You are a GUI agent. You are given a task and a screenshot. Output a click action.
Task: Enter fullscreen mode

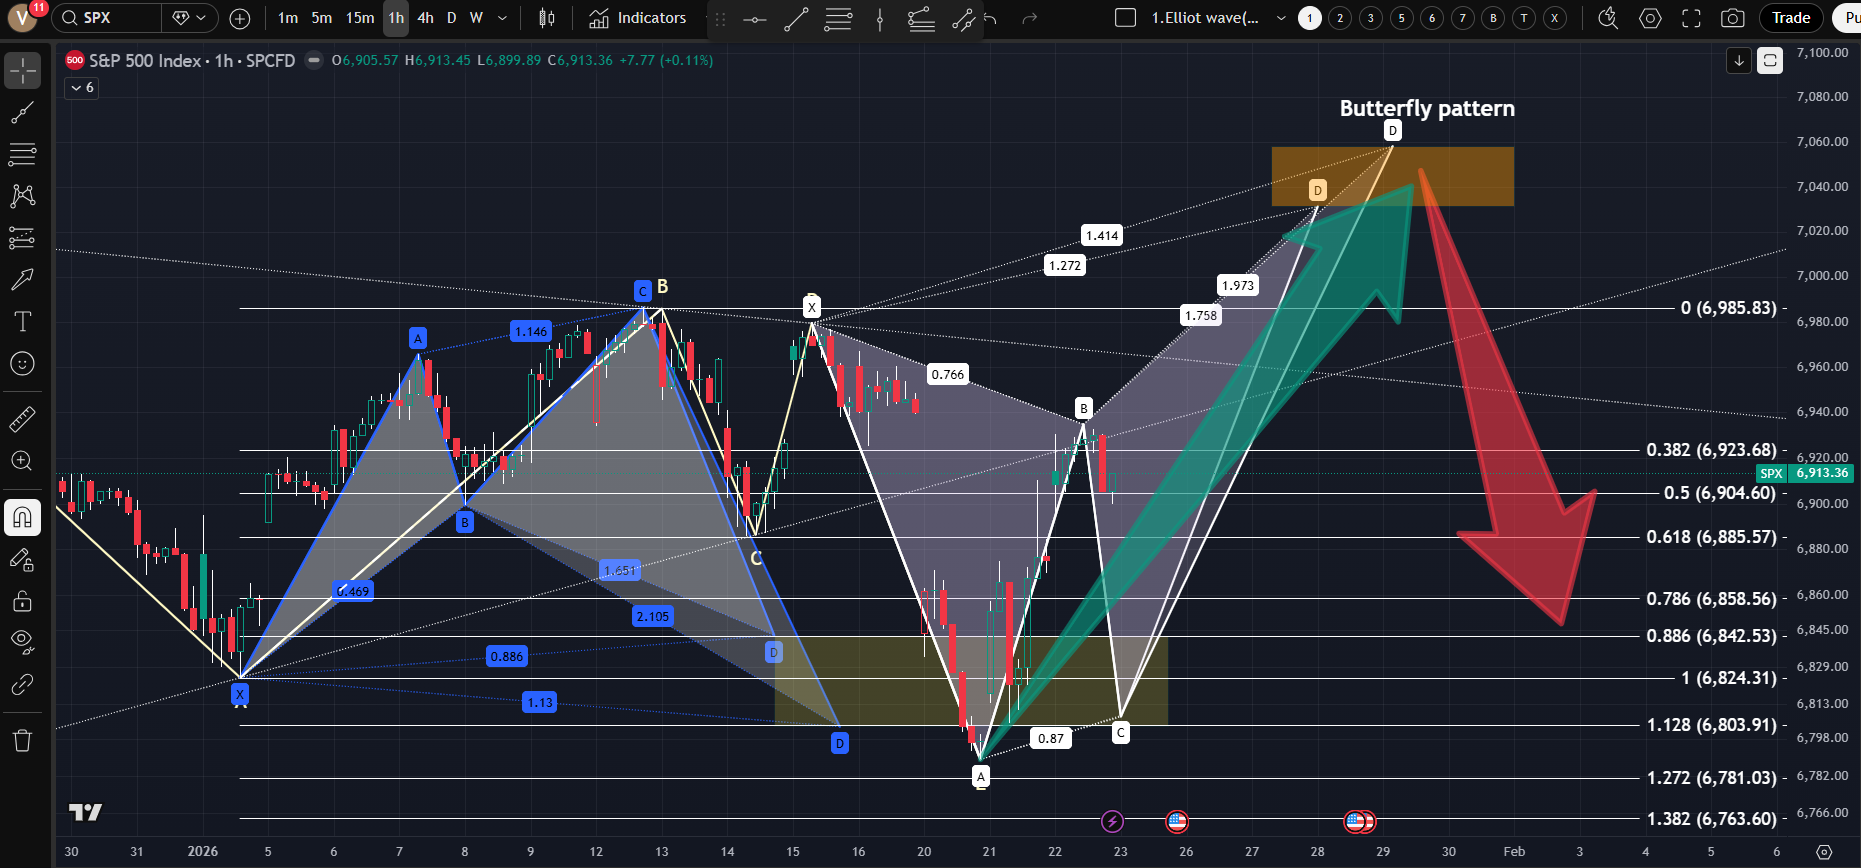[1691, 18]
